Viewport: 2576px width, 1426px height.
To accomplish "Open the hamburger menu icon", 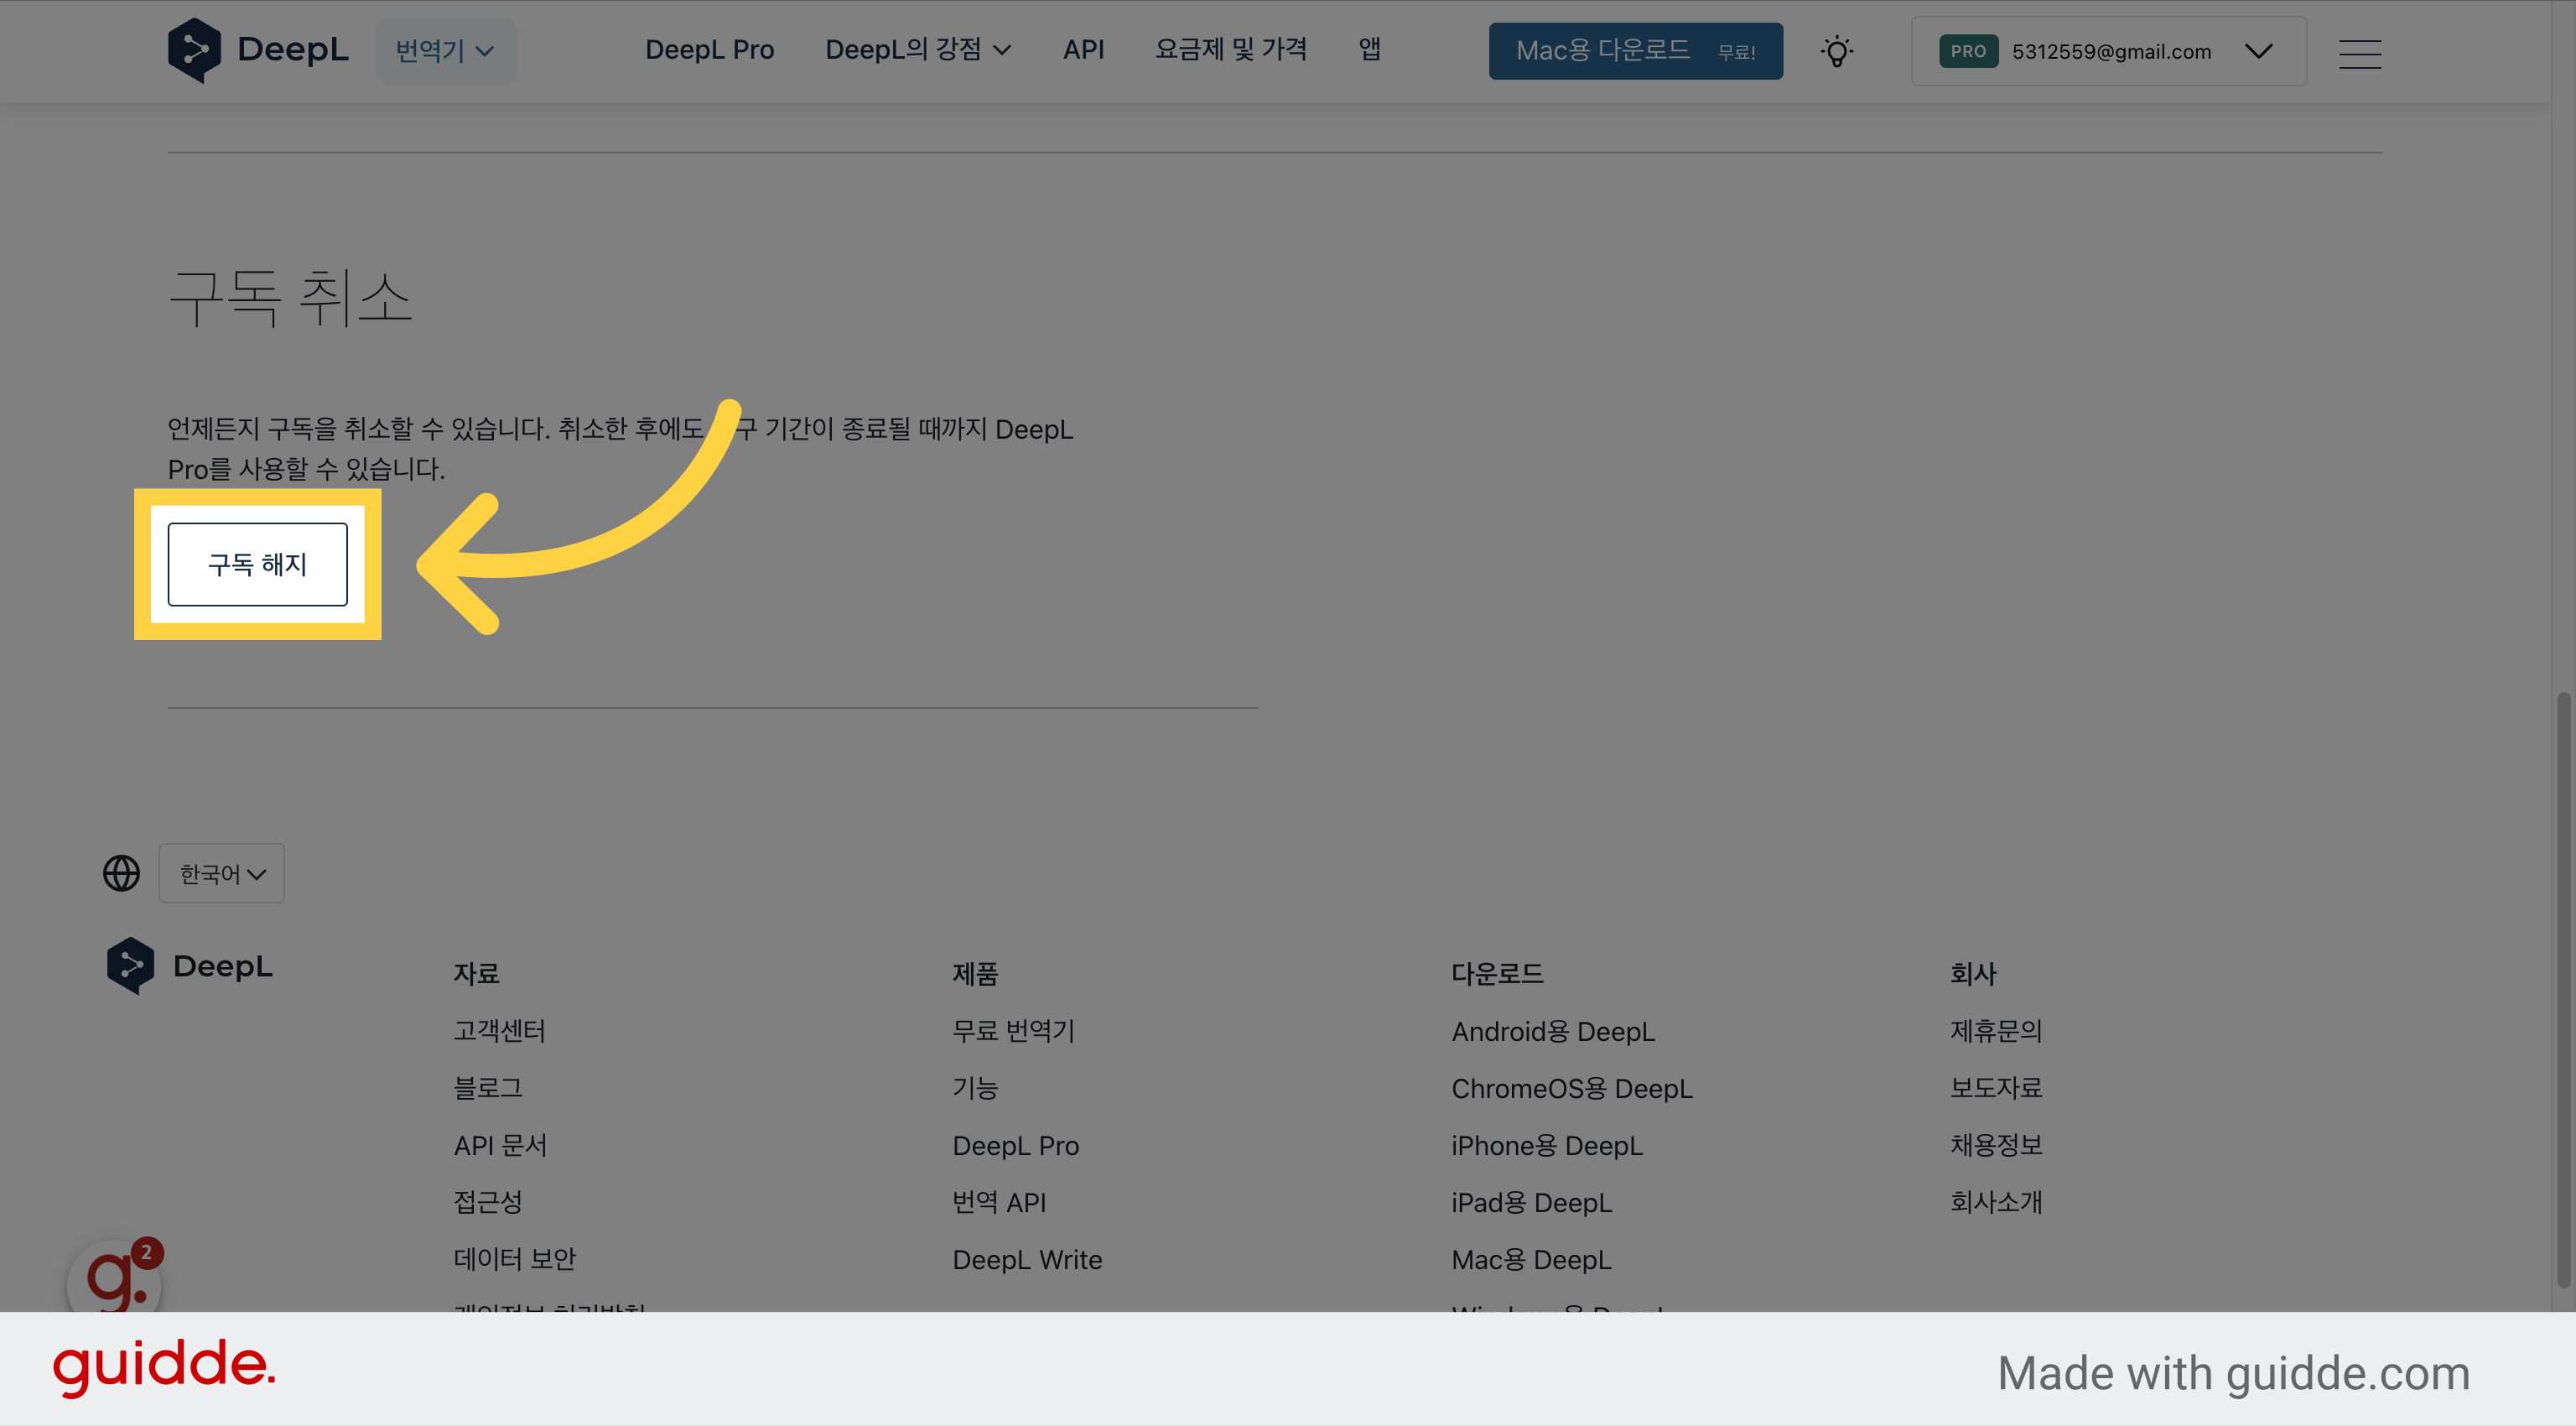I will pos(2359,54).
